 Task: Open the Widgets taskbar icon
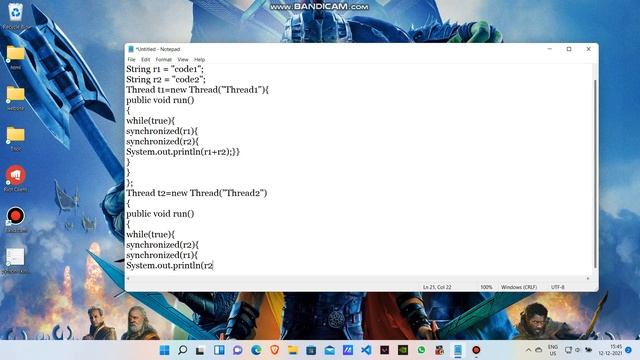[219, 350]
